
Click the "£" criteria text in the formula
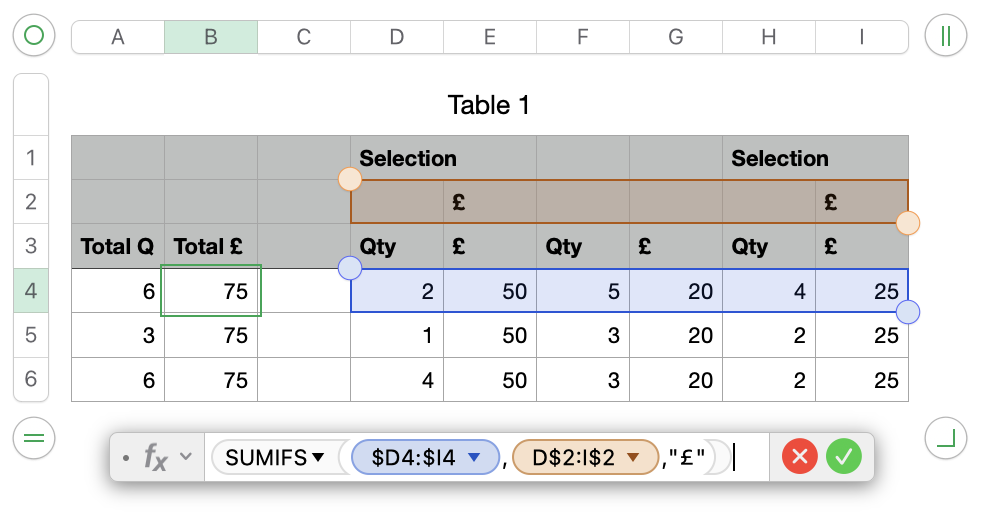point(687,458)
